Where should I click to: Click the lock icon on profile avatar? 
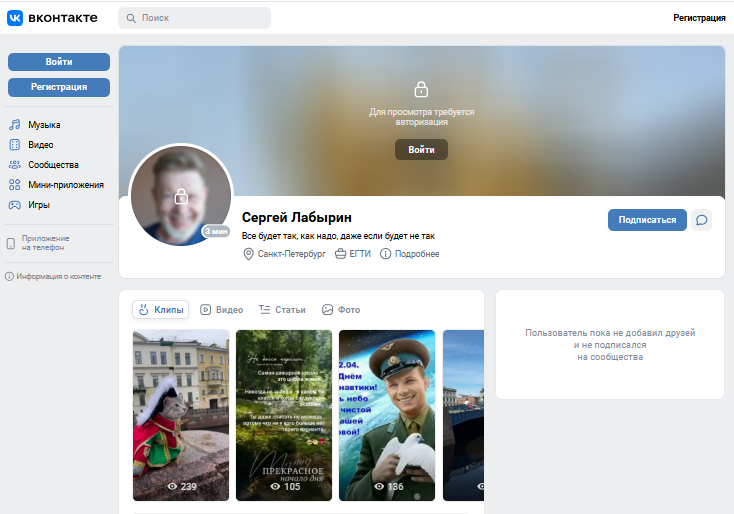181,196
